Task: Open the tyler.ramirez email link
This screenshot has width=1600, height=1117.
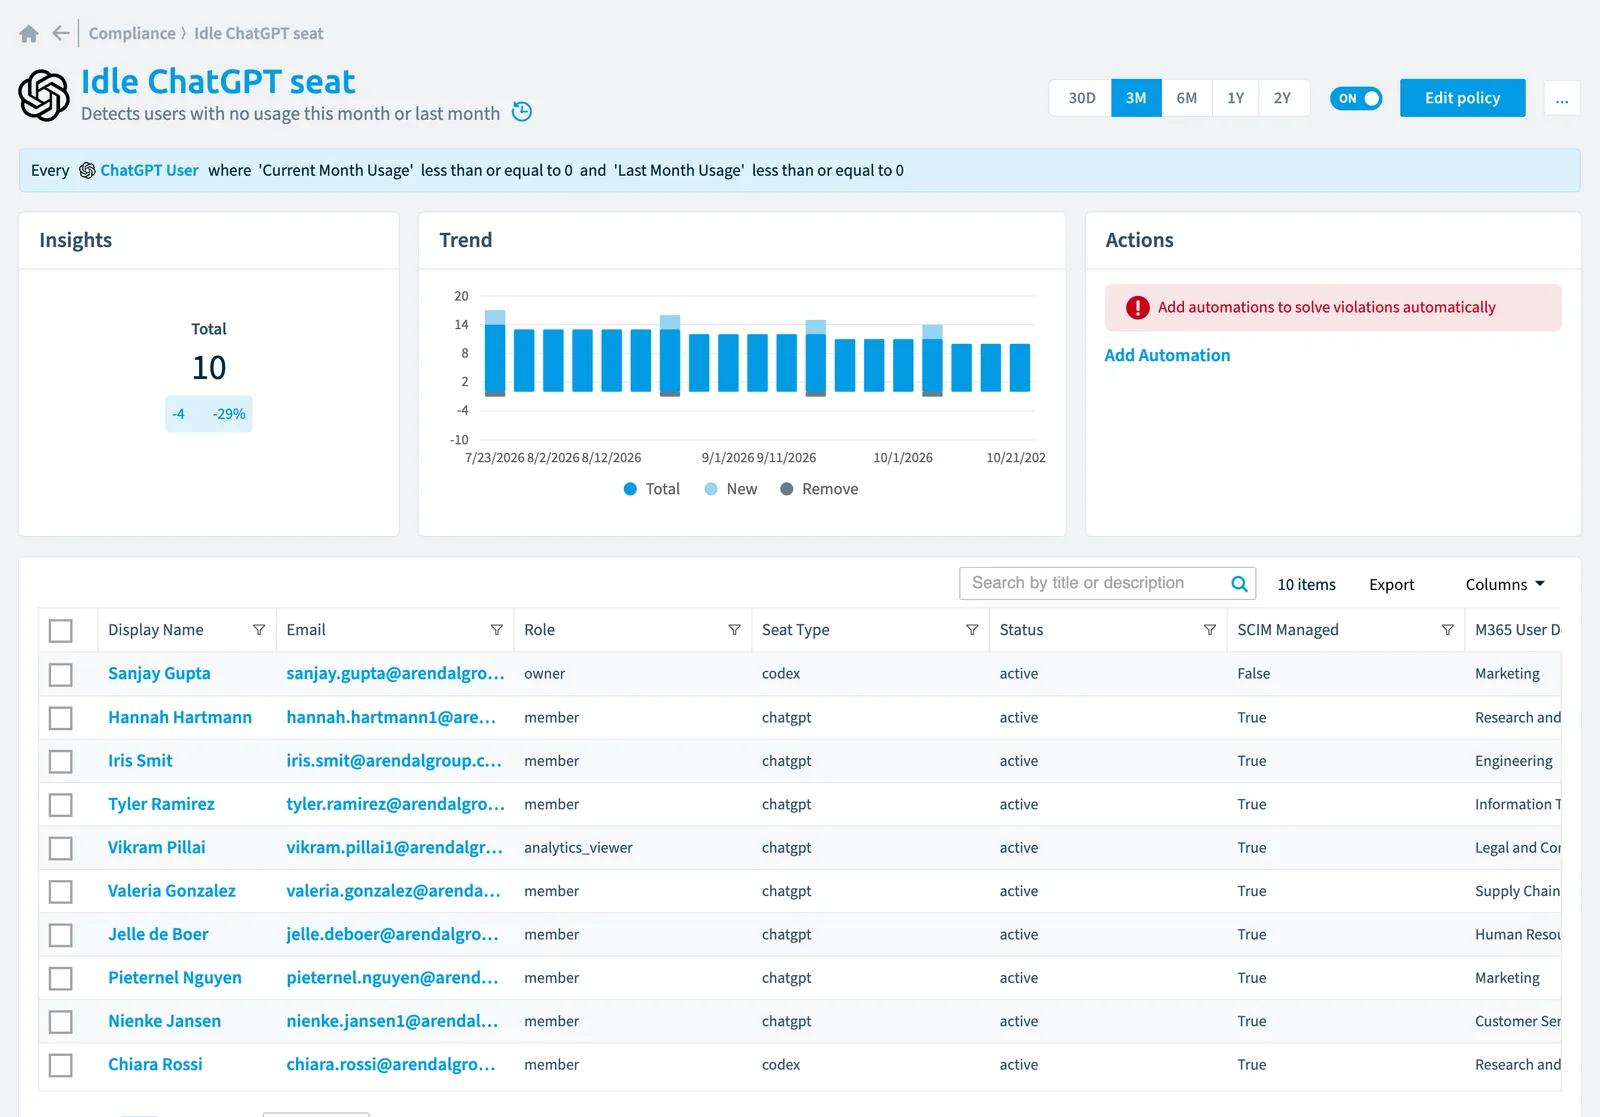Action: (x=395, y=804)
